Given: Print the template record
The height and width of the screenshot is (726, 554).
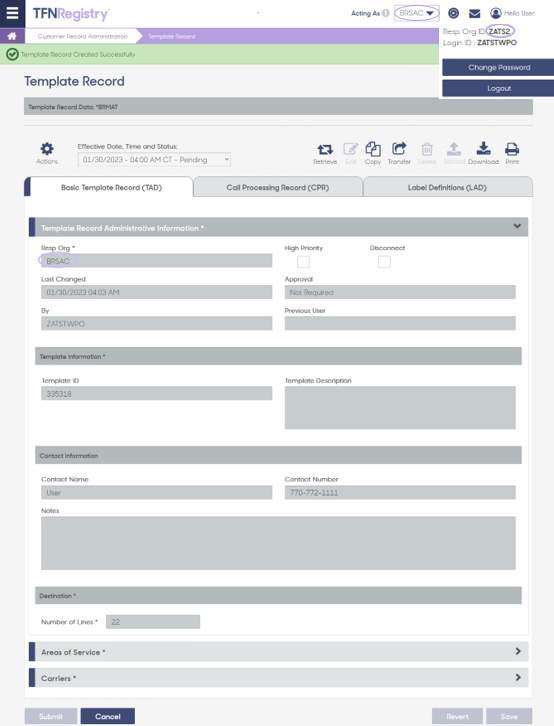Looking at the screenshot, I should tap(512, 154).
